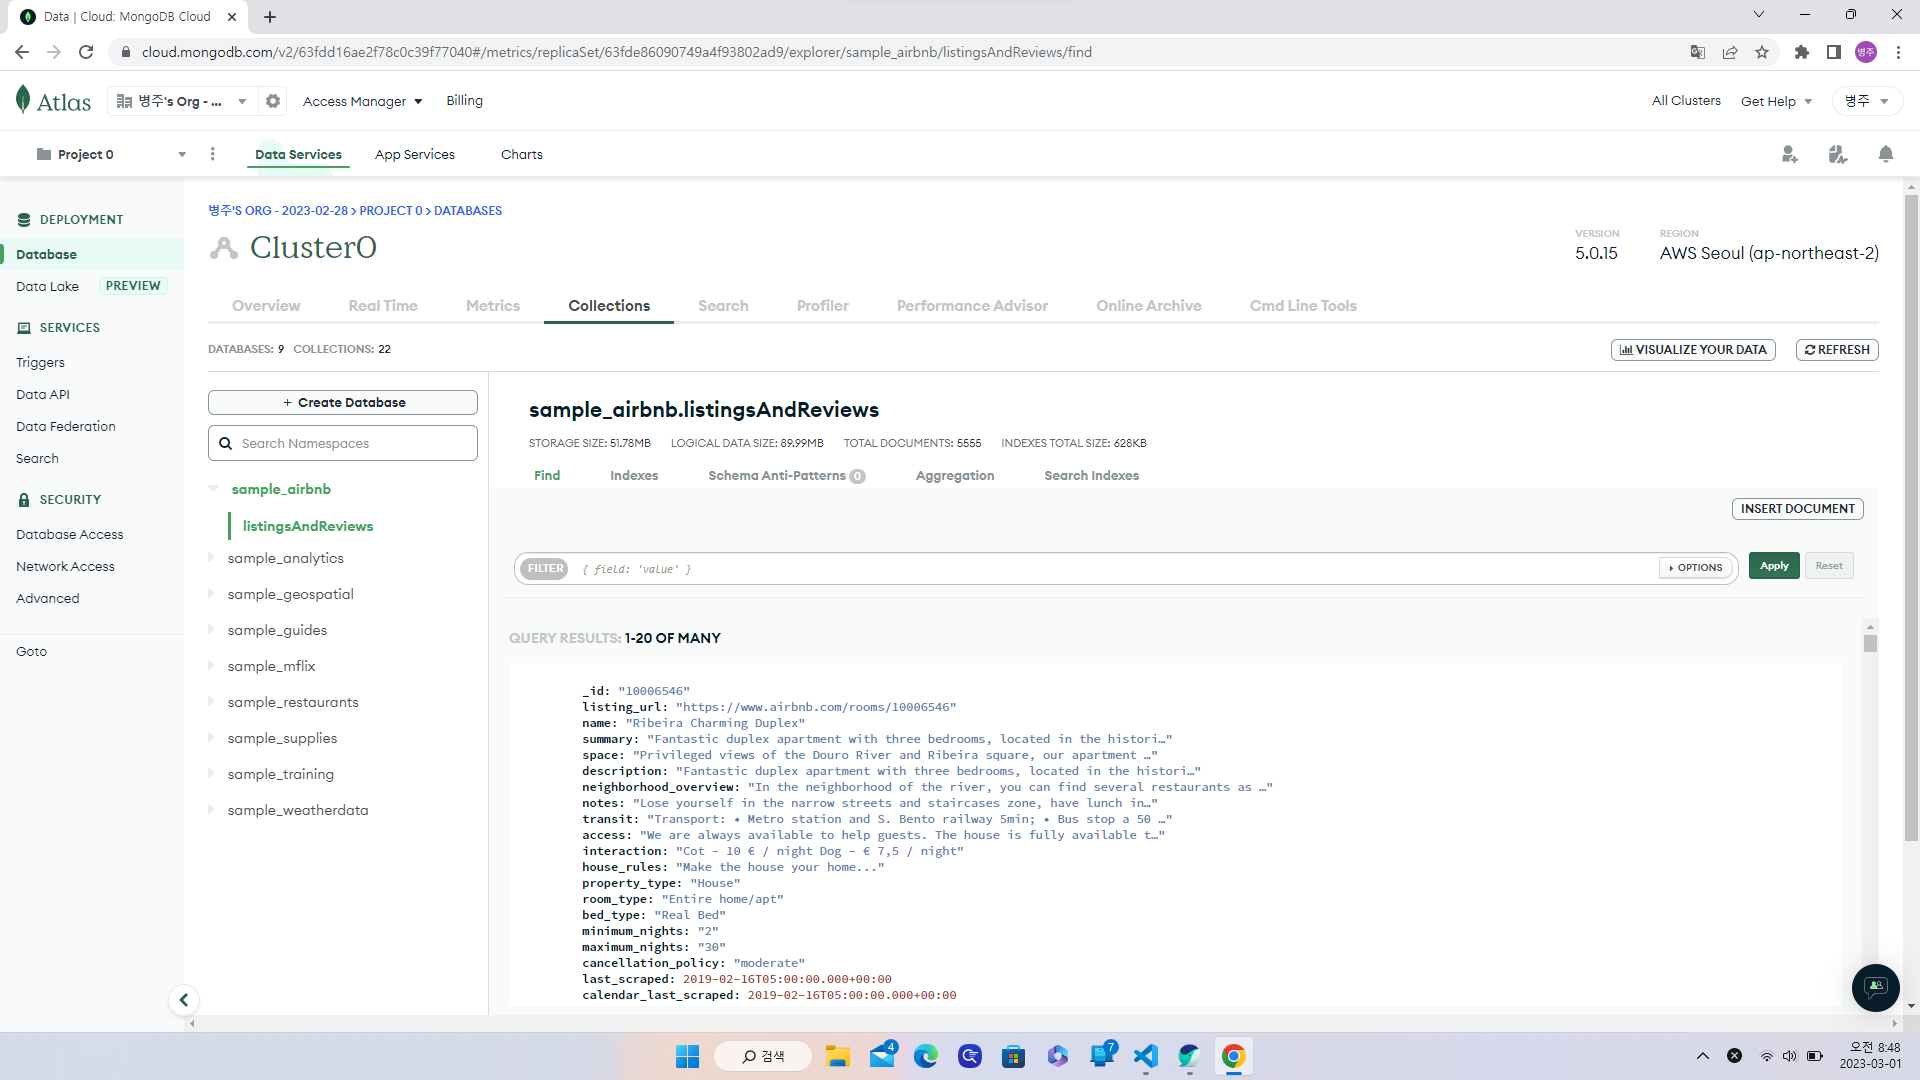Open the Get Help dropdown

(1777, 101)
